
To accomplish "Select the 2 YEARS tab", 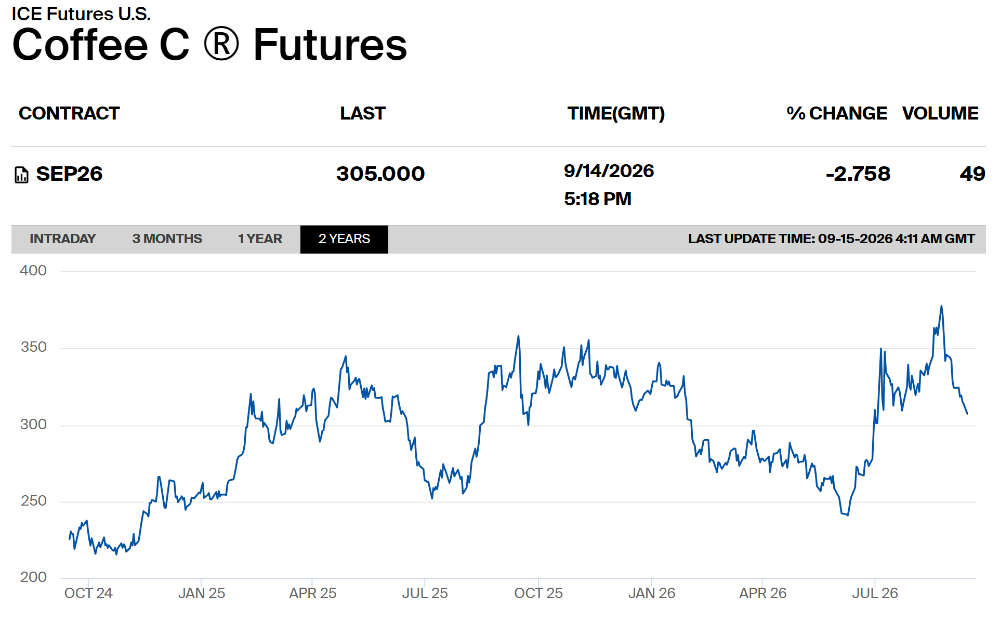I will coord(344,239).
